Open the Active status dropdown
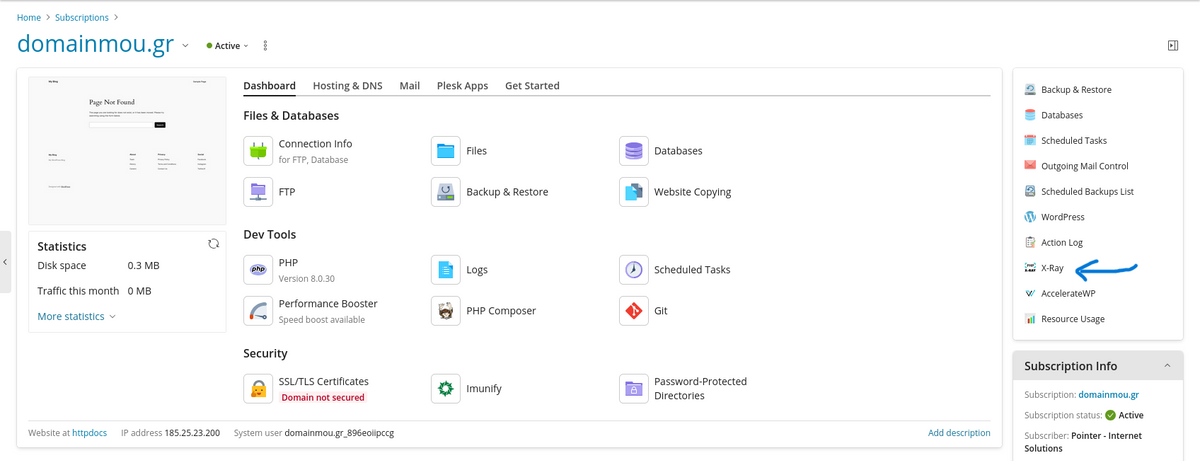The width and height of the screenshot is (1200, 461). click(228, 46)
